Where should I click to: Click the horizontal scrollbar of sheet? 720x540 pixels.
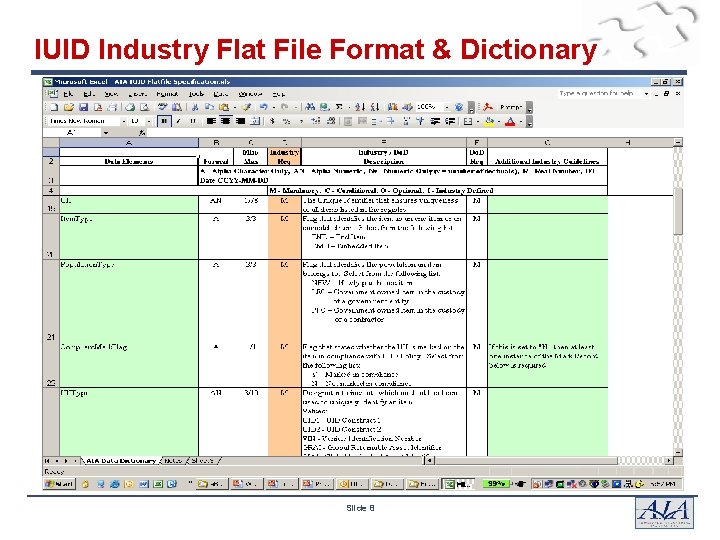click(x=549, y=460)
